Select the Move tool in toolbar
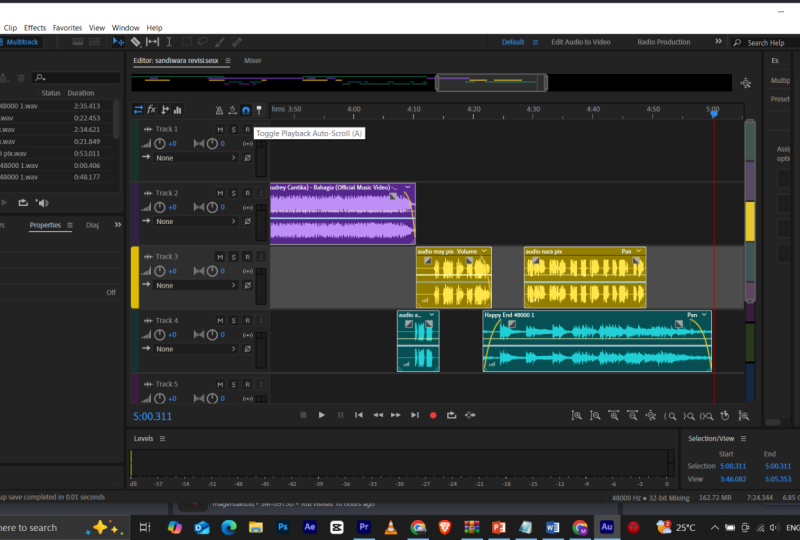The image size is (800, 540). pyautogui.click(x=118, y=42)
